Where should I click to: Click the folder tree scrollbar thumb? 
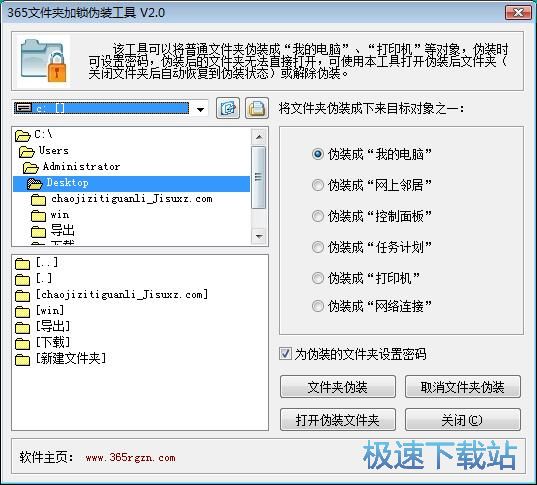tap(259, 177)
